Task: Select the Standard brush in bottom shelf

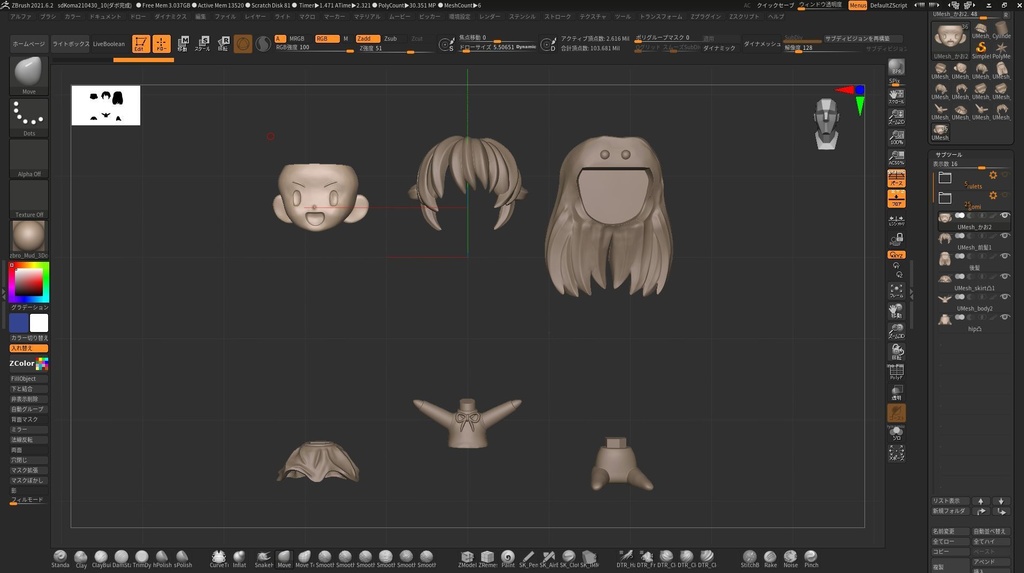Action: click(x=60, y=557)
